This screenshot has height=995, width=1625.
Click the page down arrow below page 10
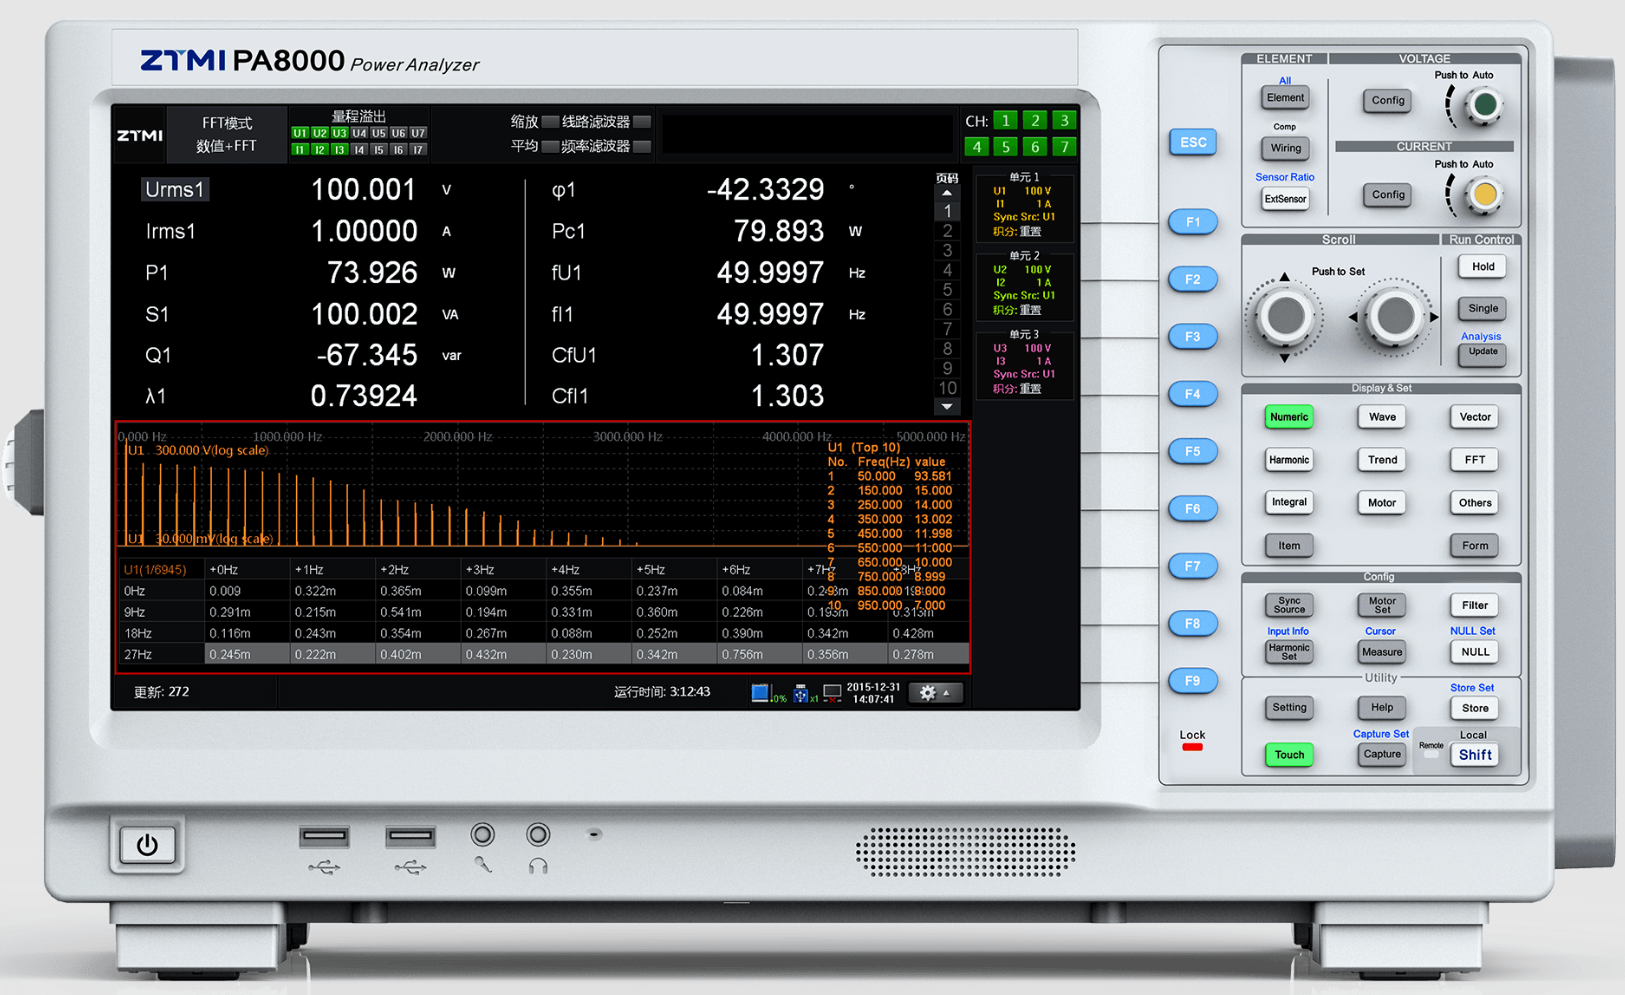947,407
